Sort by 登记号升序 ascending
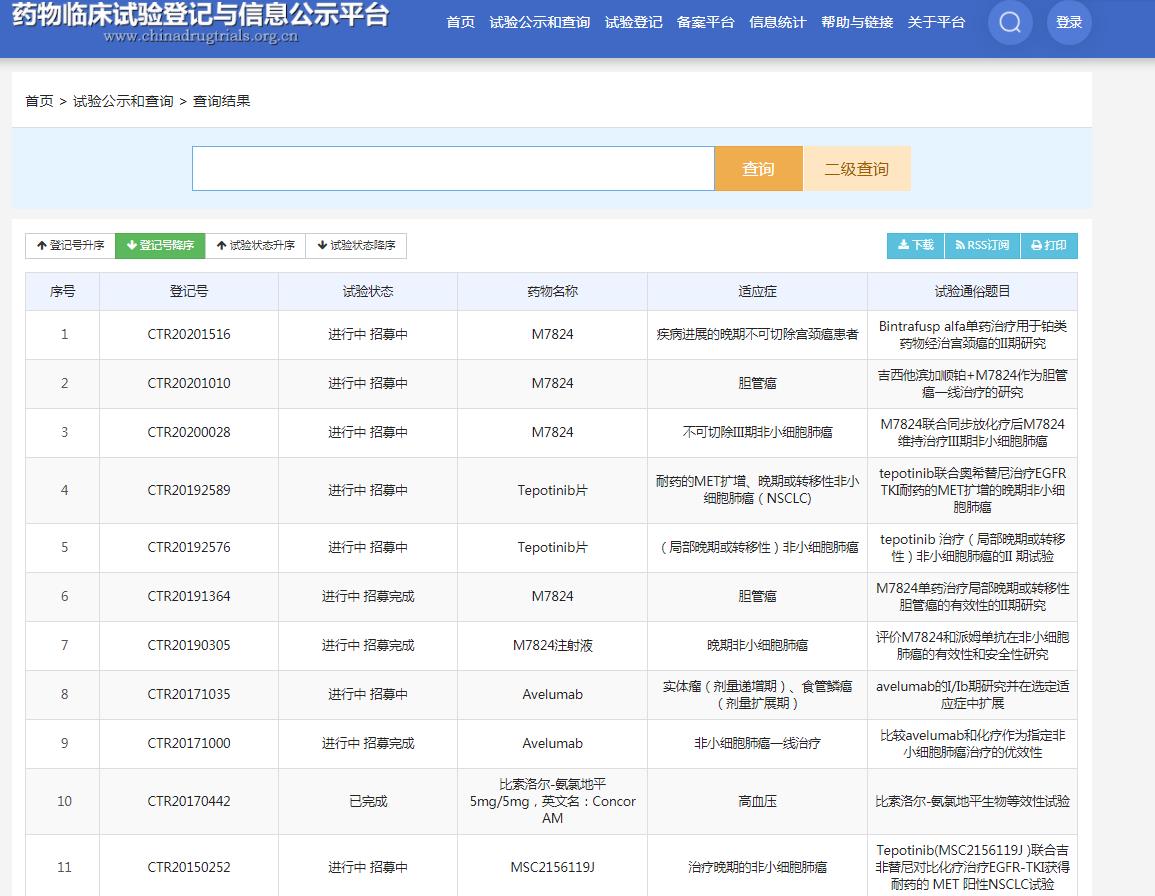The image size is (1155, 896). coord(70,245)
